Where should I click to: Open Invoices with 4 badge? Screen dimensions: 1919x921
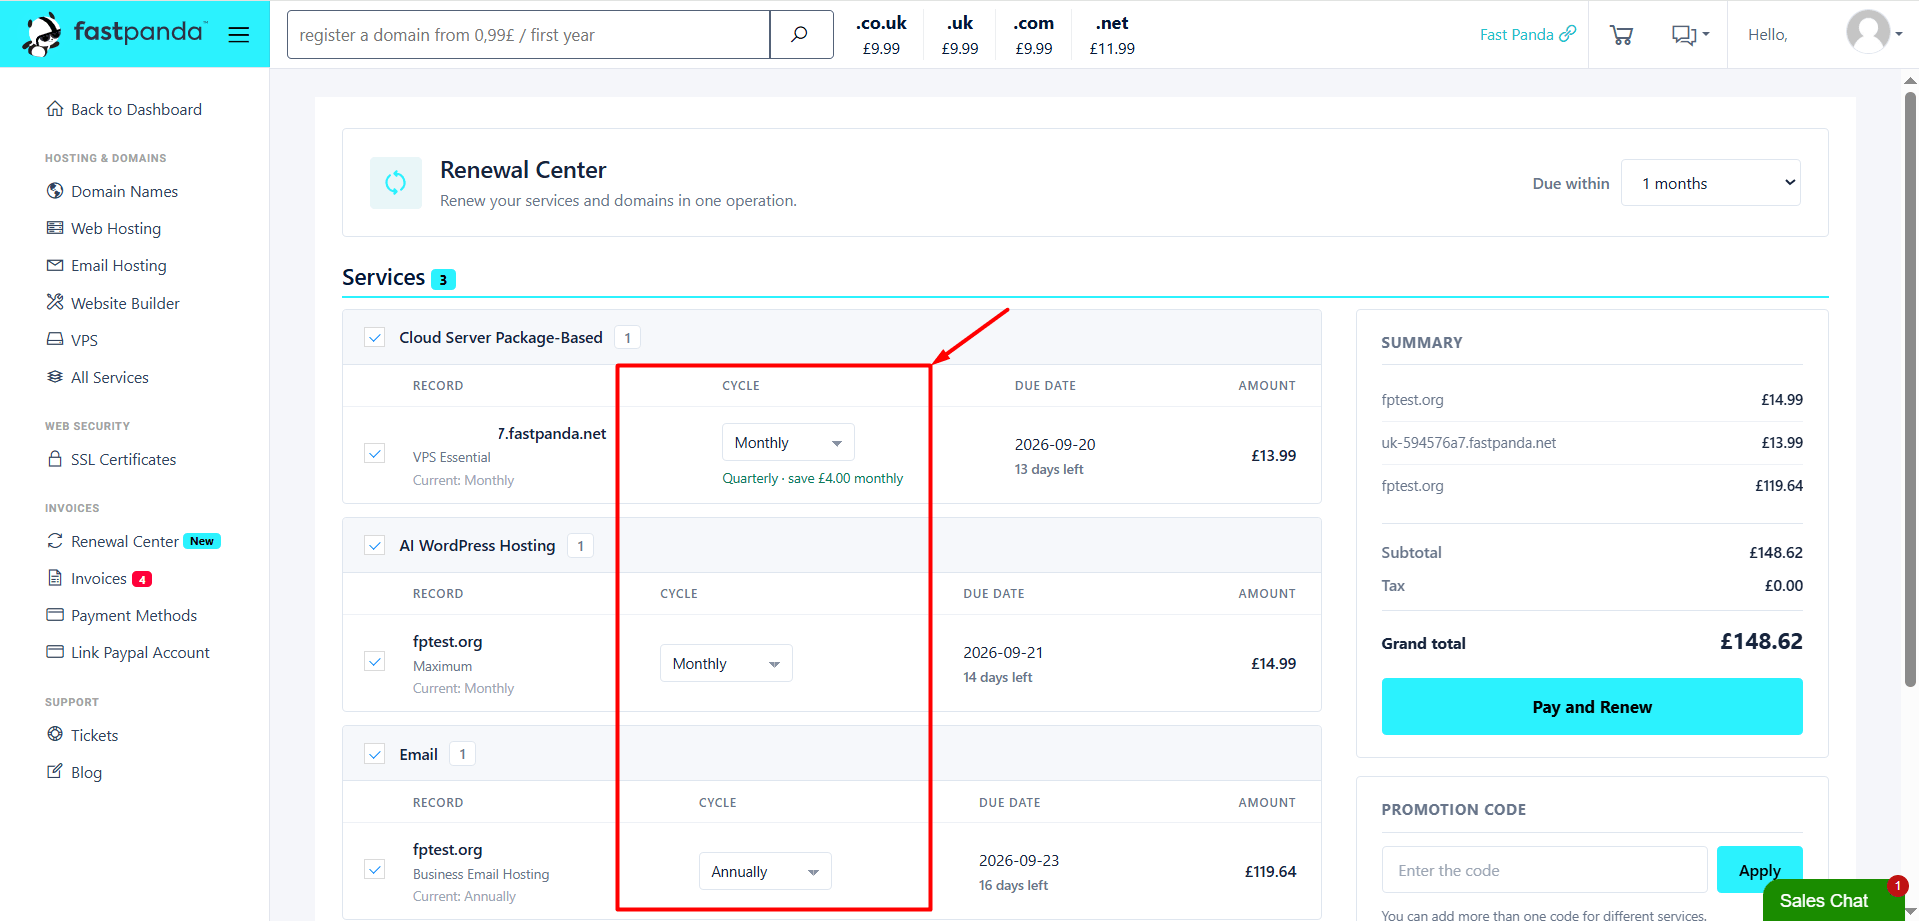point(99,578)
